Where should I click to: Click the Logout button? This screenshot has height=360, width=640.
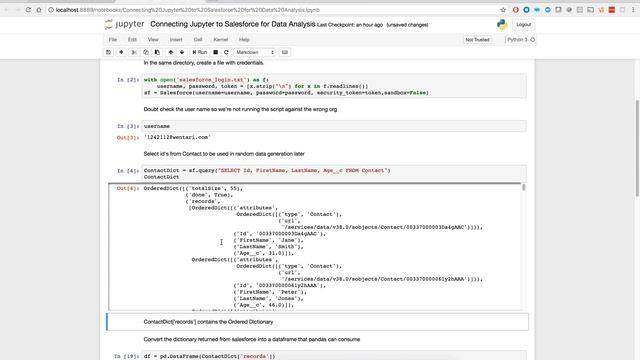coord(524,24)
